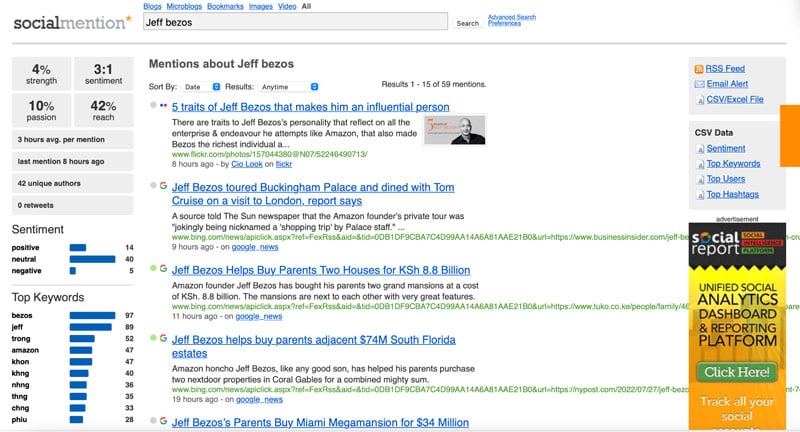The width and height of the screenshot is (800, 432).
Task: Click the '0 retweets' stat
Action: click(72, 205)
